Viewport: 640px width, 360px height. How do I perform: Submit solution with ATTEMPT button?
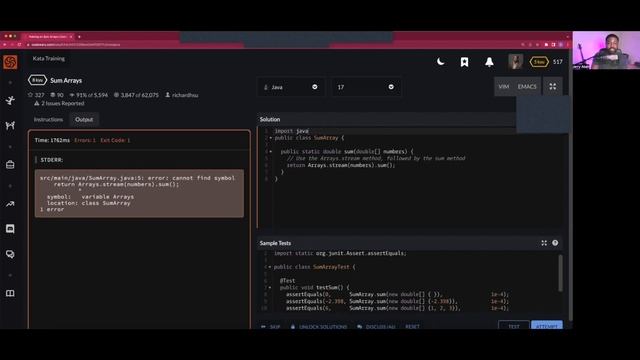[x=547, y=326]
